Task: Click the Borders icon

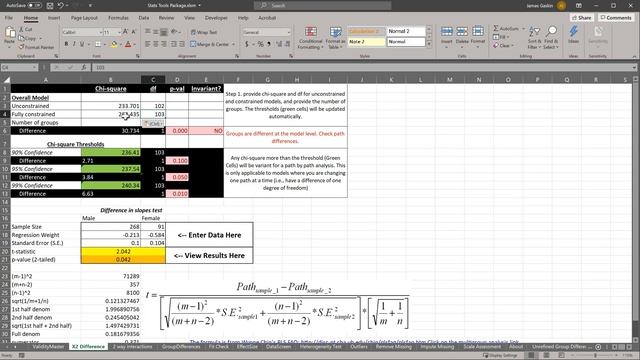Action: [98, 44]
